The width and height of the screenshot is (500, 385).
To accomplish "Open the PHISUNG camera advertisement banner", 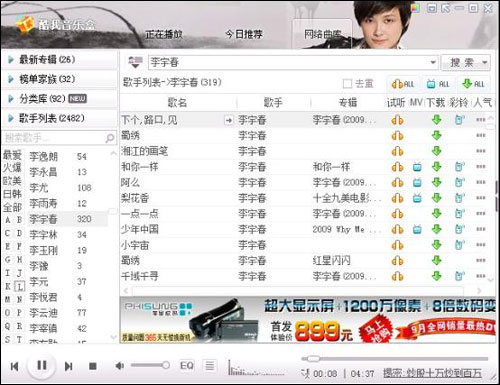I will (x=307, y=319).
